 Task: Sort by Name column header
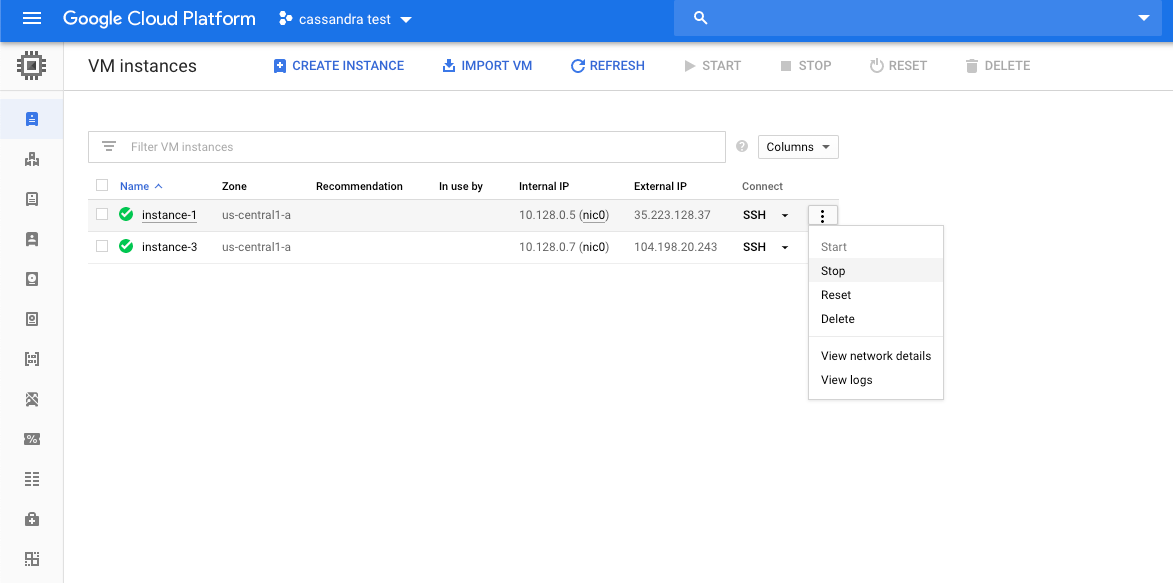141,186
